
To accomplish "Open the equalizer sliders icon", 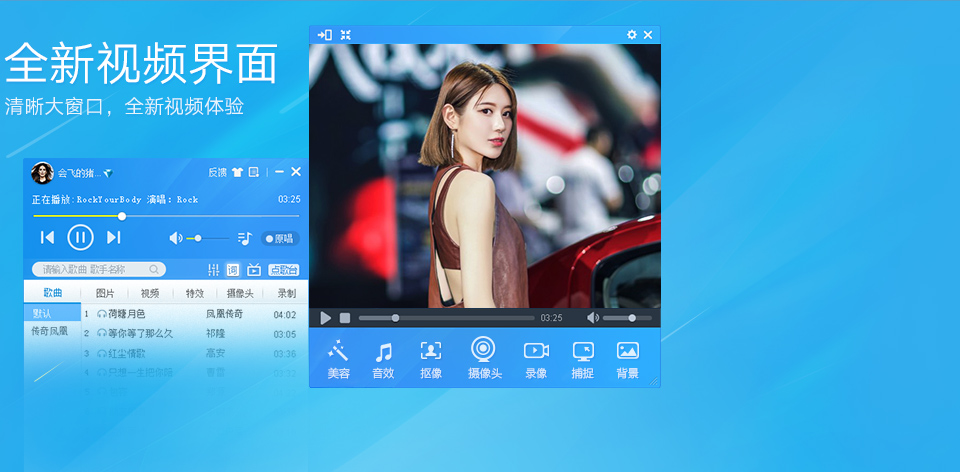I will (214, 270).
